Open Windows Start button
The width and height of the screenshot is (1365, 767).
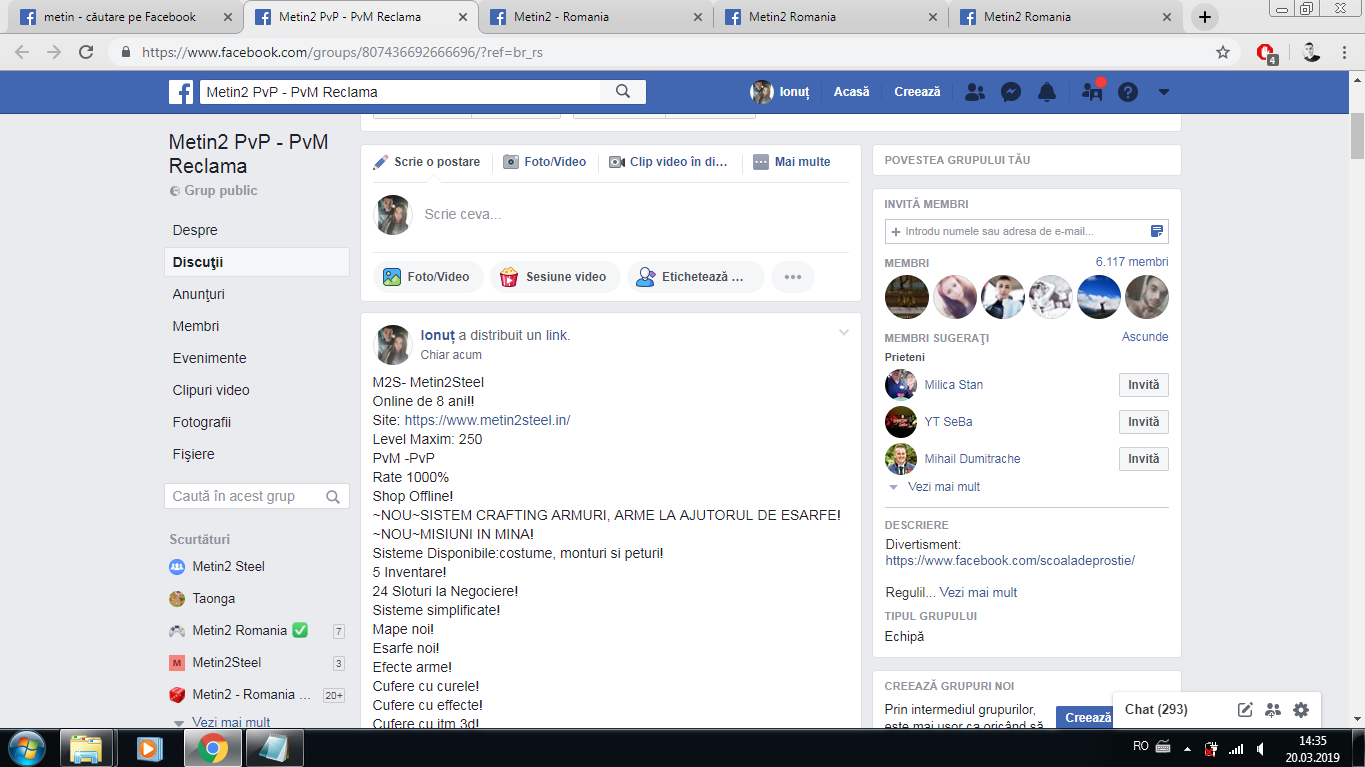tap(26, 748)
